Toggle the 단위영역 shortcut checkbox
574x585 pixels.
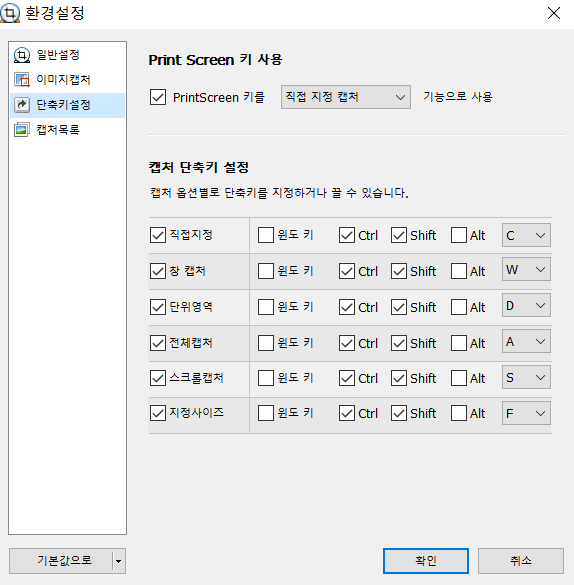[x=158, y=307]
